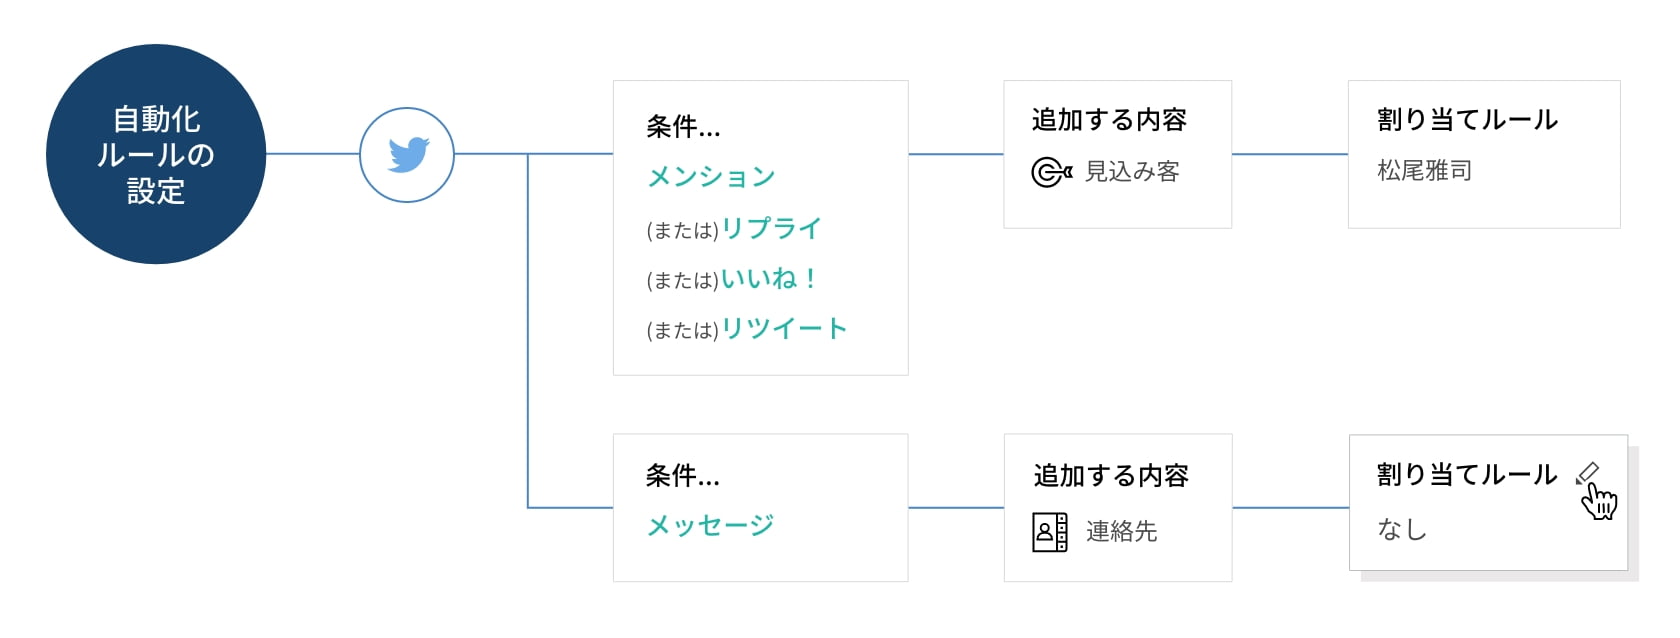Open the bottom 追加する内容 card heading
Screen dimensions: 1680x638
[x=1110, y=476]
